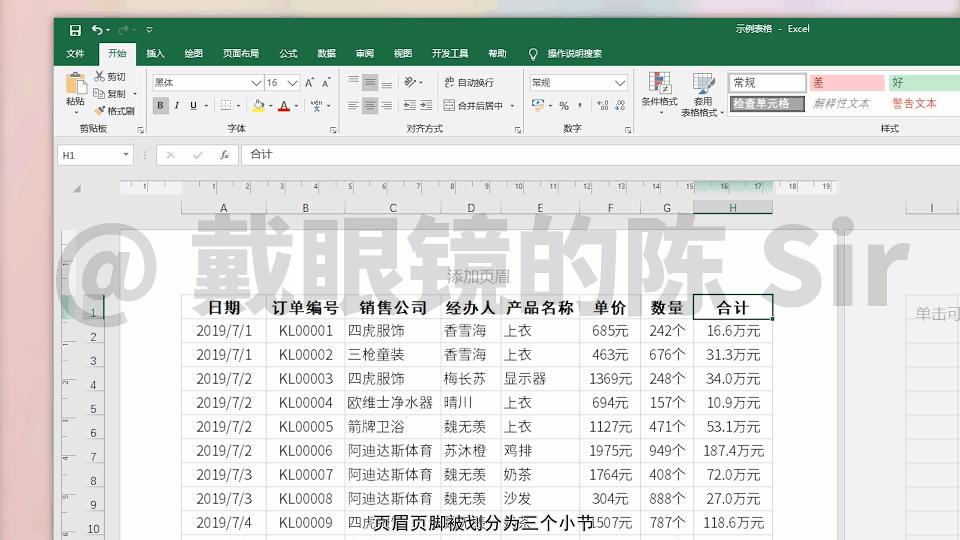Apply the 常规 Normal cell style
This screenshot has width=960, height=540.
[x=767, y=83]
